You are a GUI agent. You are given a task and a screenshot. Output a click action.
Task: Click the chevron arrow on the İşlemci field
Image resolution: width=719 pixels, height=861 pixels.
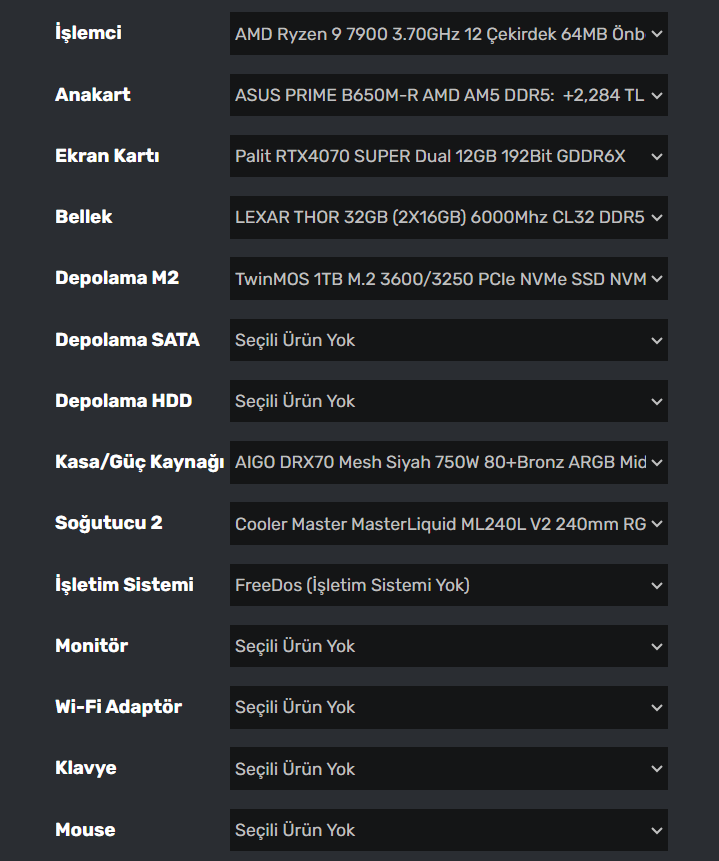pyautogui.click(x=656, y=34)
